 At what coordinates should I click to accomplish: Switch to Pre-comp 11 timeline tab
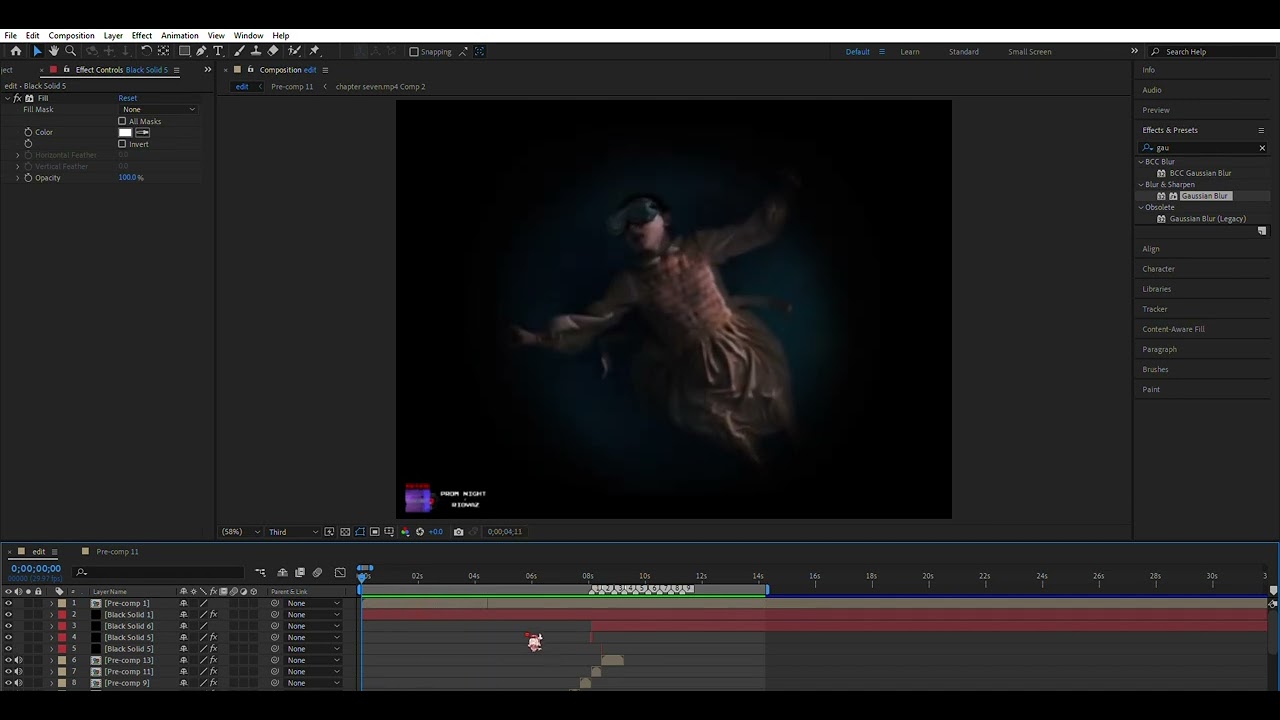[117, 552]
